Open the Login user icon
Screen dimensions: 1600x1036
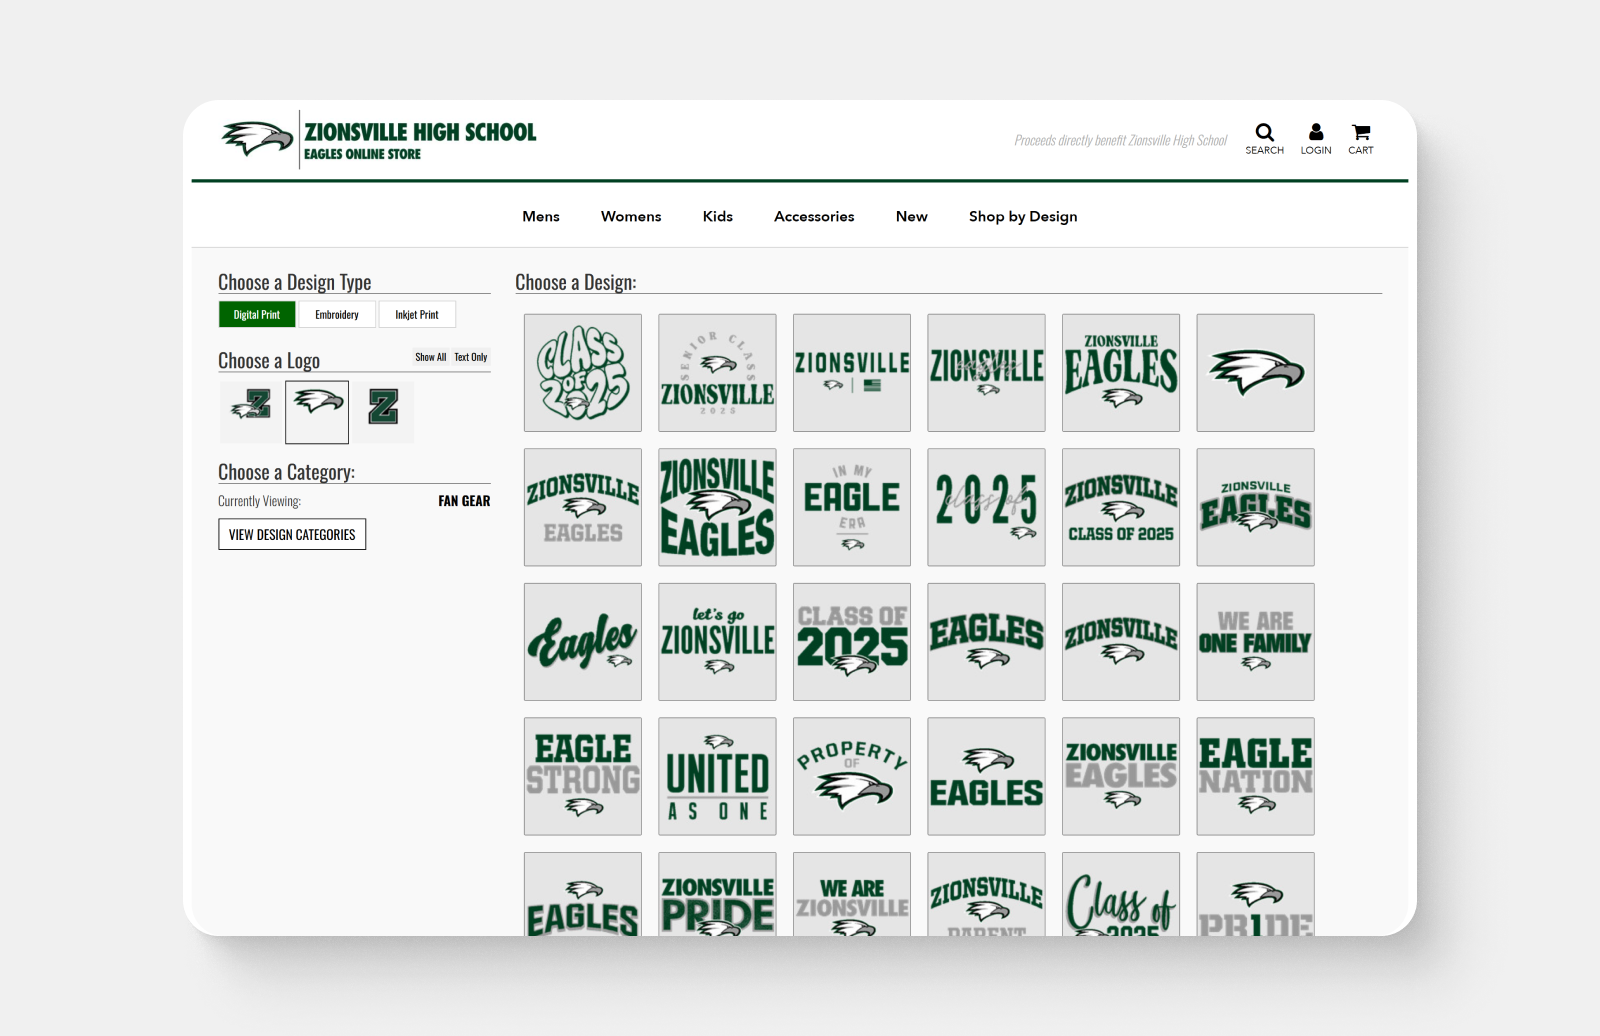pos(1316,138)
